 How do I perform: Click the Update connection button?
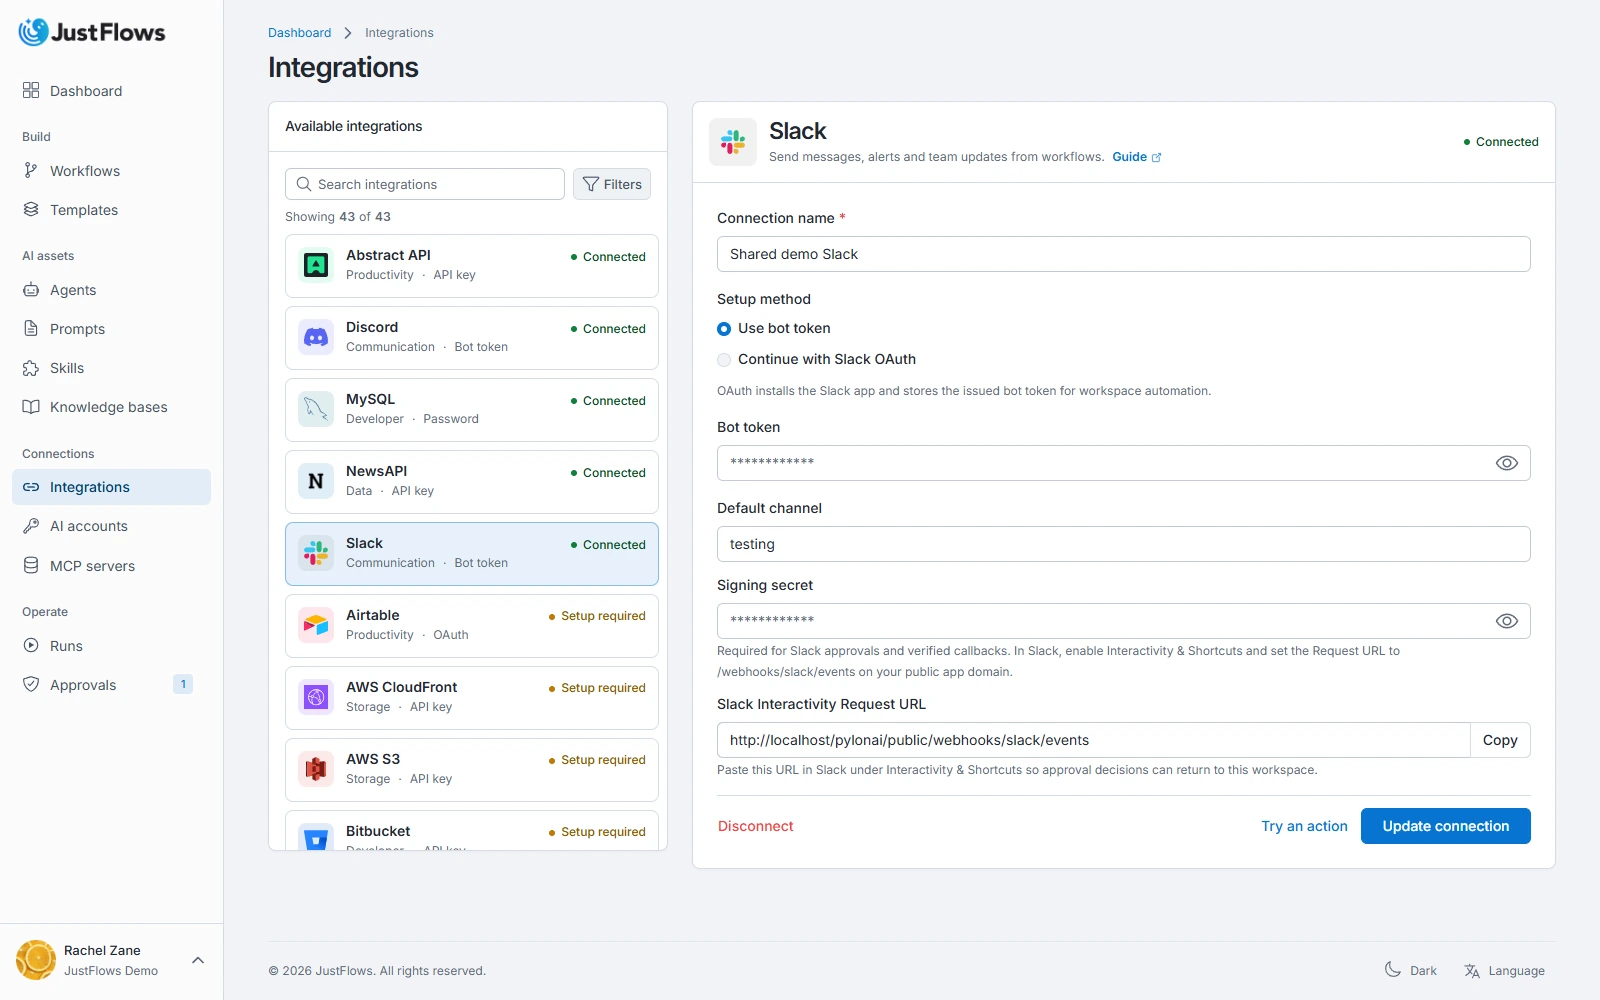(x=1446, y=826)
